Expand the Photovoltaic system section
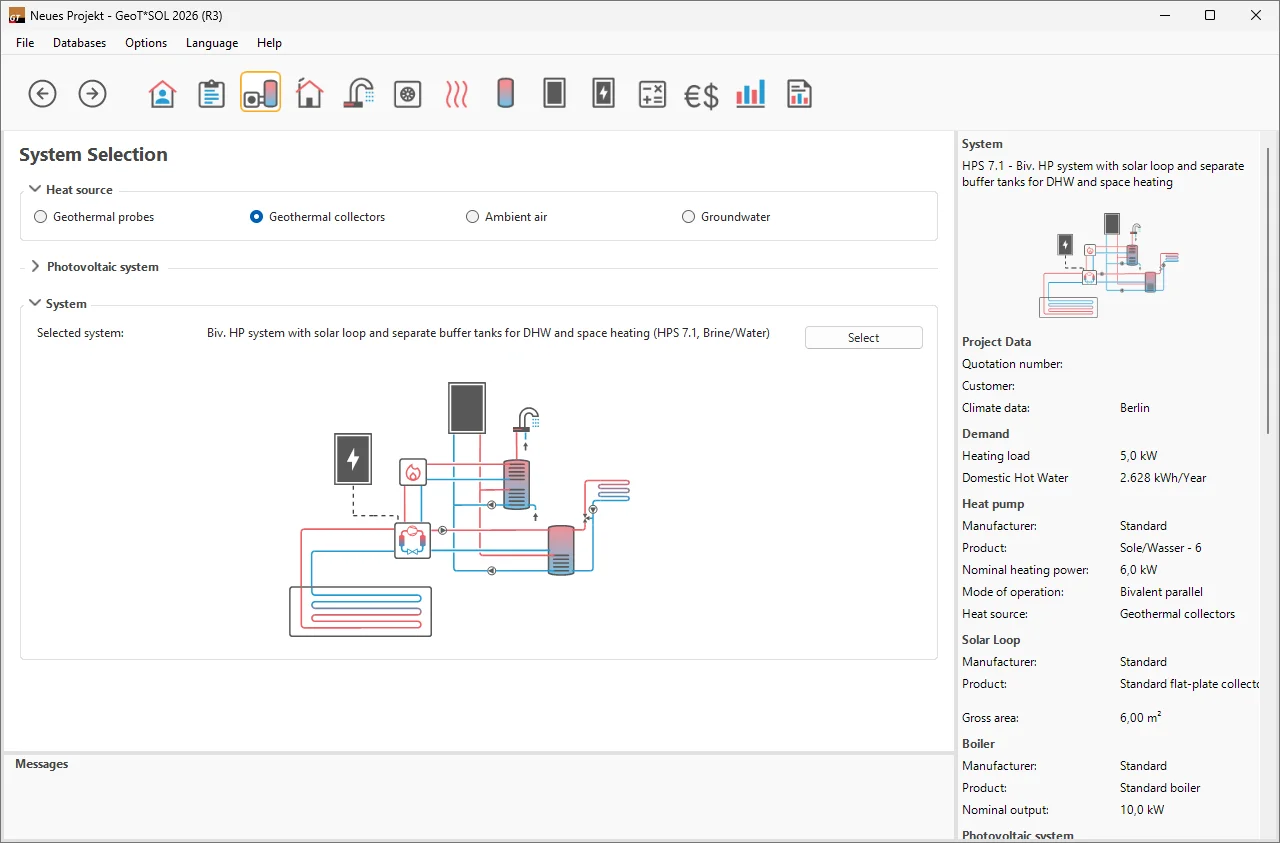Viewport: 1280px width, 843px height. tap(35, 267)
